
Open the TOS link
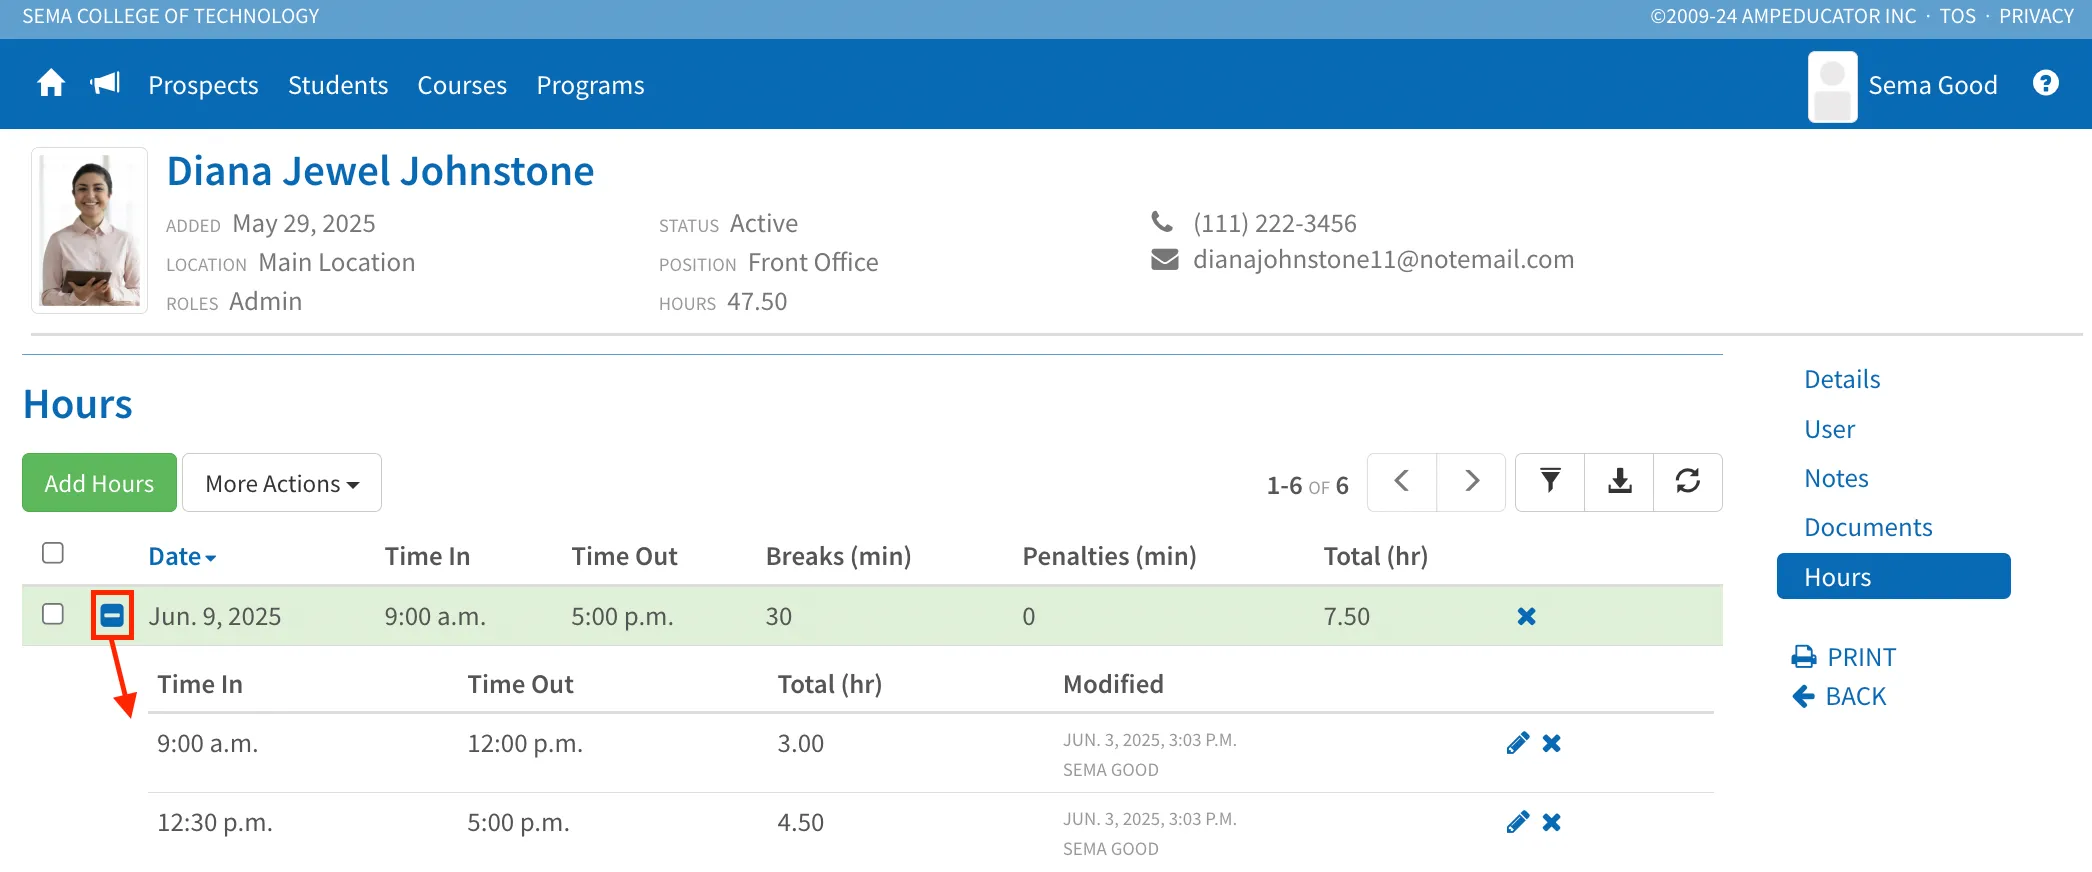click(1957, 16)
